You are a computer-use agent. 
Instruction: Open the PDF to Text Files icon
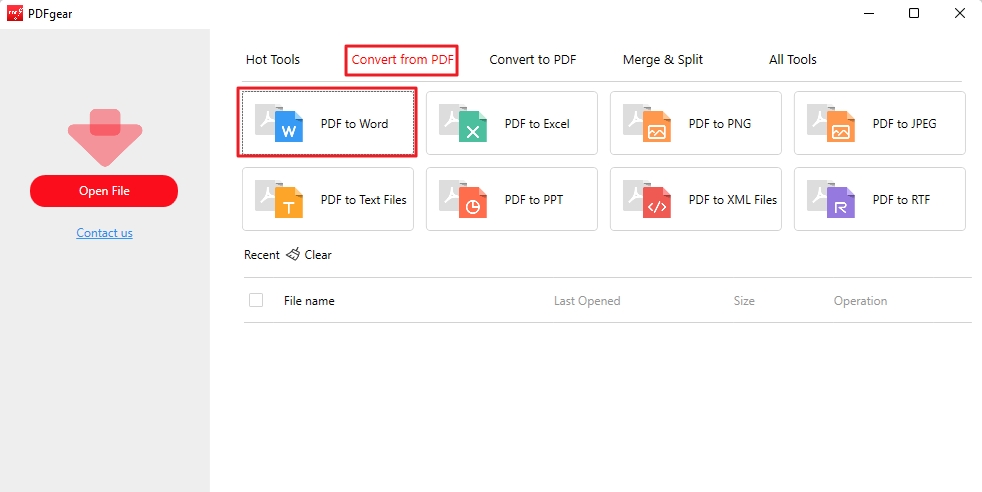coord(279,199)
